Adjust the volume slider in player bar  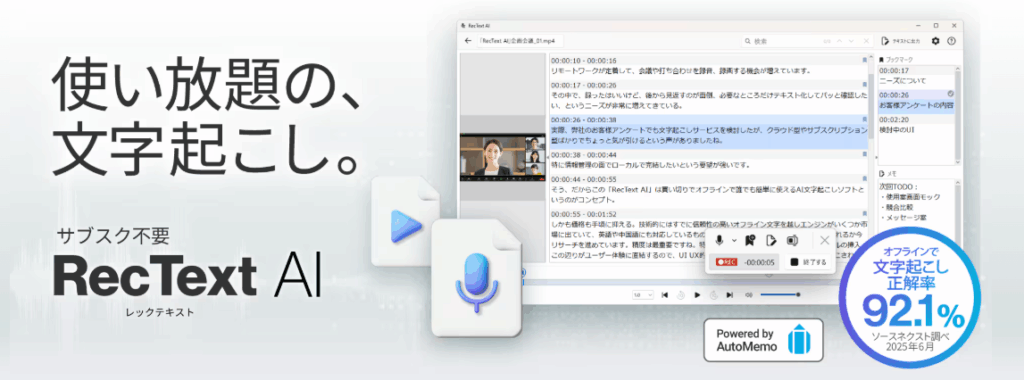780,295
